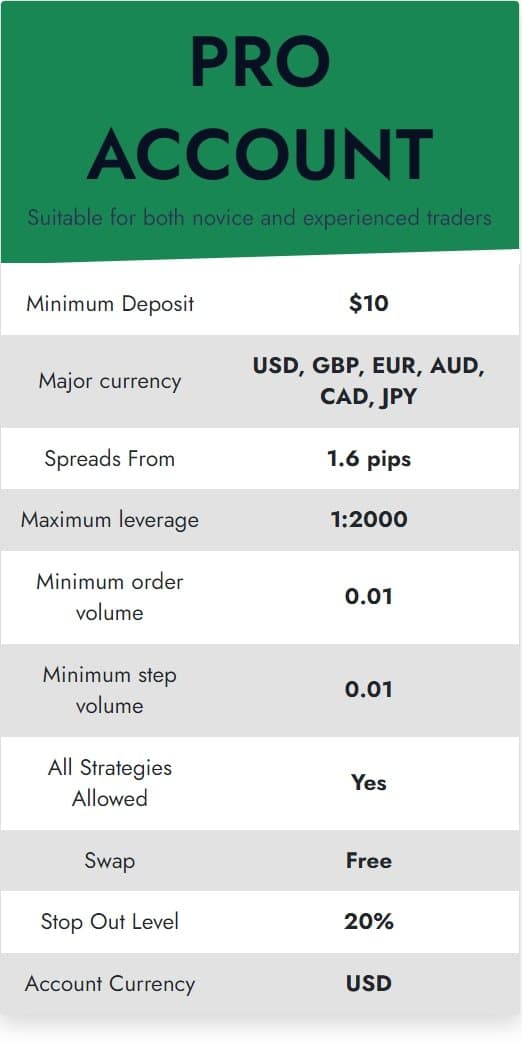Click the PRO ACCOUNT heading
522x1044 pixels.
tap(260, 107)
